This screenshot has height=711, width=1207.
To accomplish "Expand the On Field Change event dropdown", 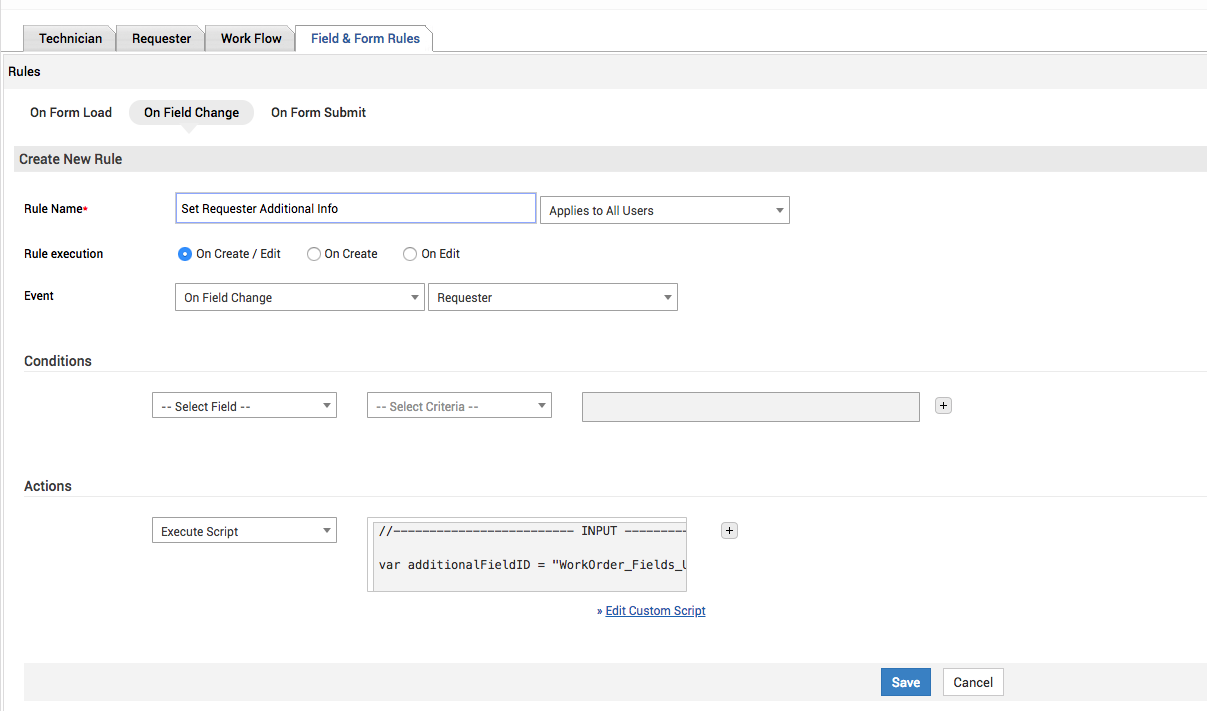I will pyautogui.click(x=299, y=297).
